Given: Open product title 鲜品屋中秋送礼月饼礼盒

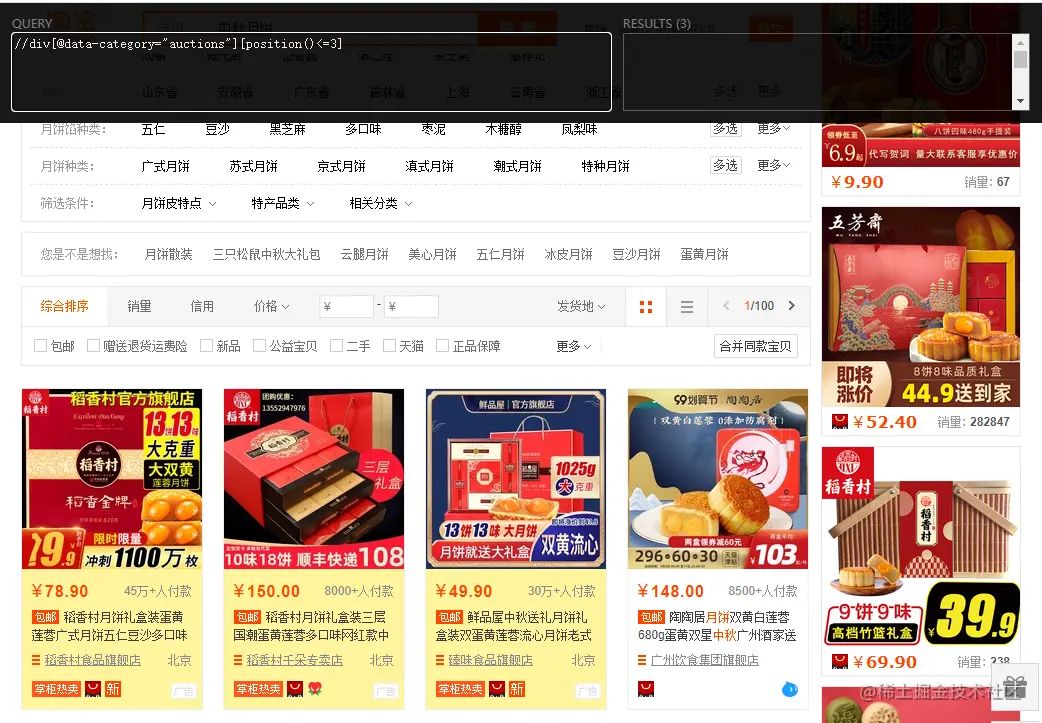Looking at the screenshot, I should tap(513, 626).
